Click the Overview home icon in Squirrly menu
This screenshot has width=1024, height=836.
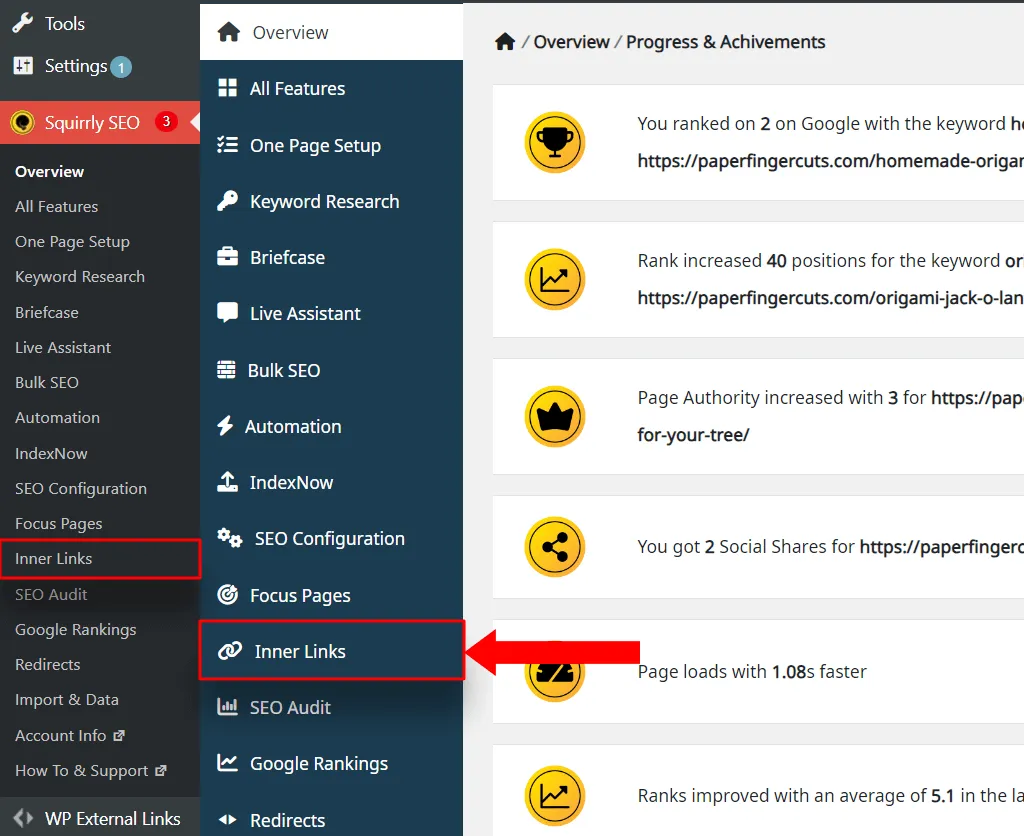(x=229, y=32)
